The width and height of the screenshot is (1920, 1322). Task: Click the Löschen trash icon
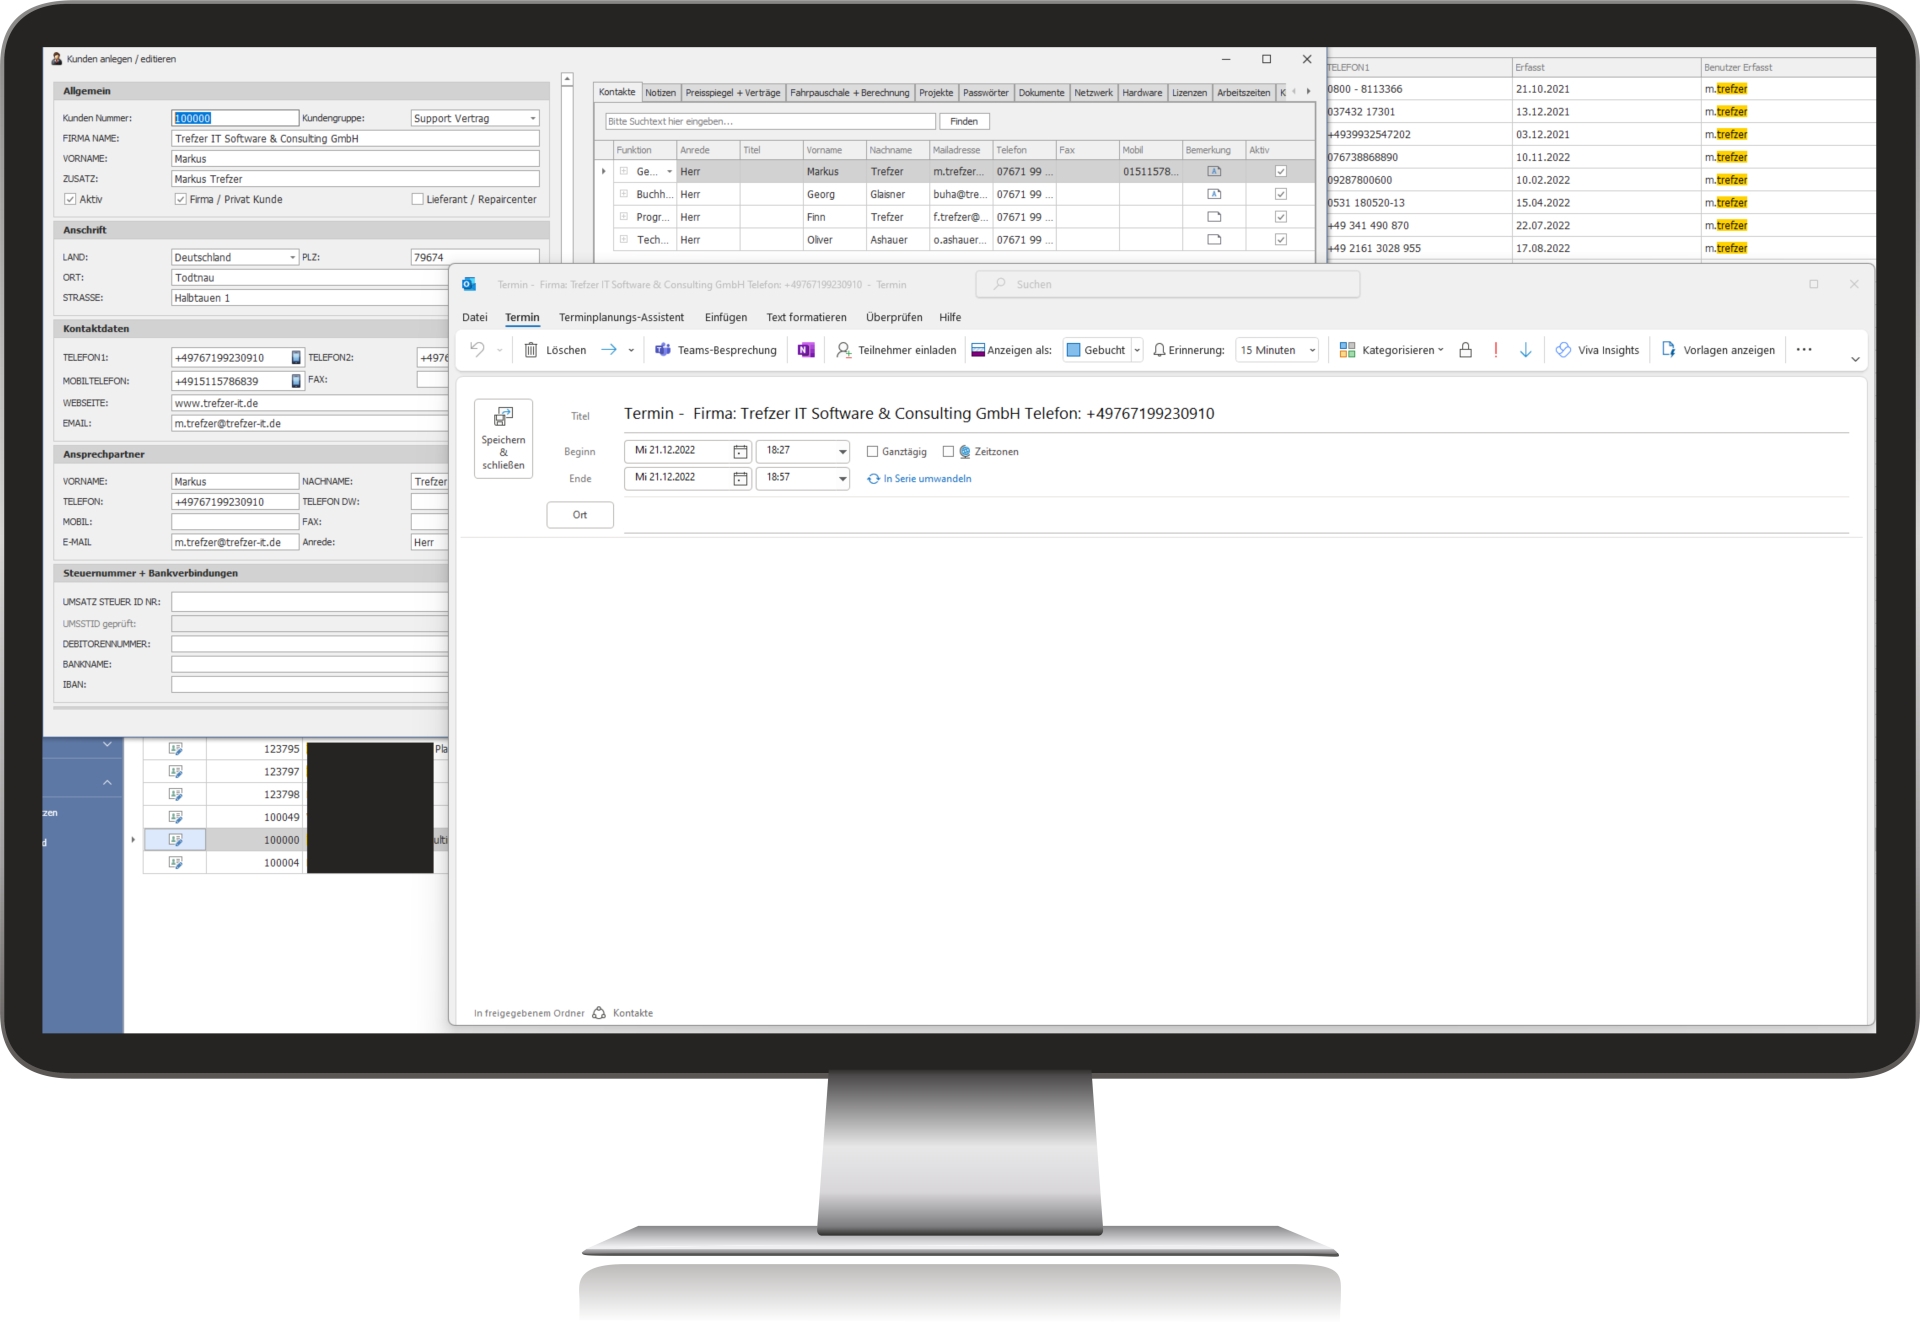tap(531, 350)
